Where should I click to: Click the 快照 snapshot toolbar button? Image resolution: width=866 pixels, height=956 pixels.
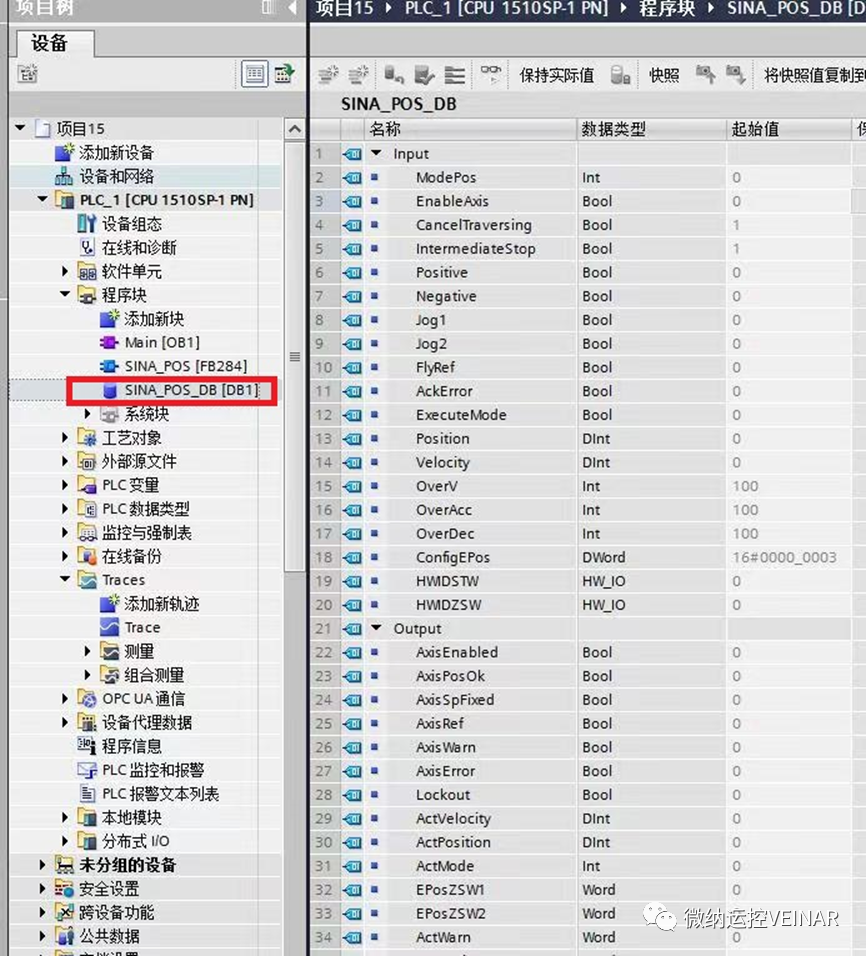point(664,76)
